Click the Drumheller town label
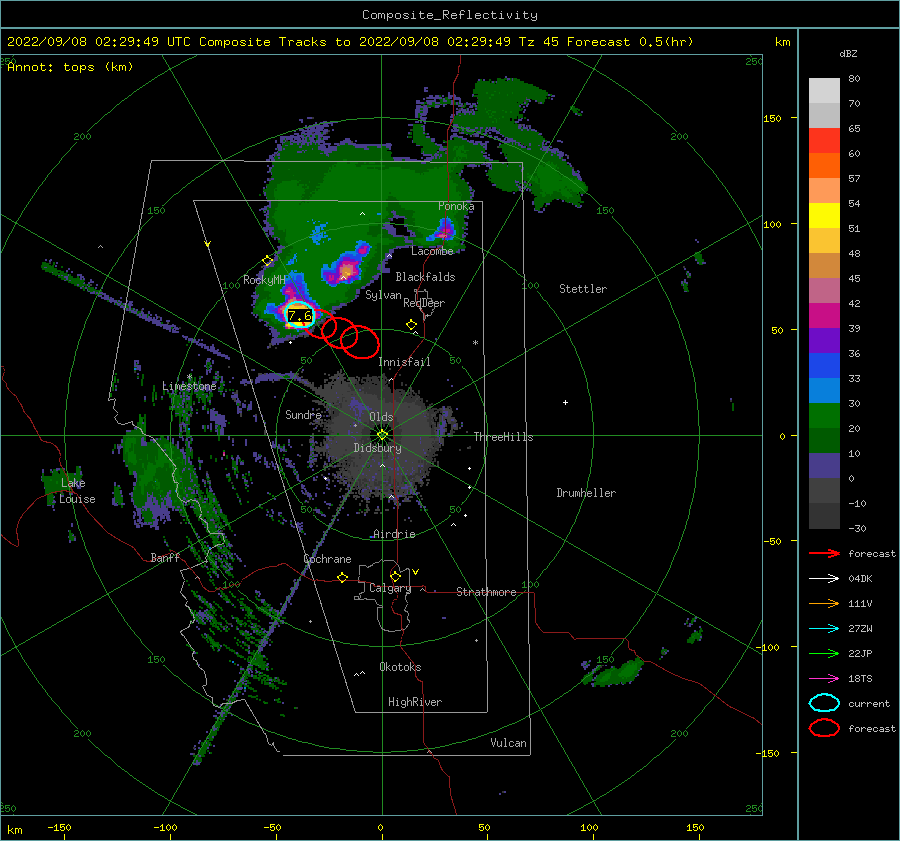This screenshot has width=900, height=841. (586, 493)
